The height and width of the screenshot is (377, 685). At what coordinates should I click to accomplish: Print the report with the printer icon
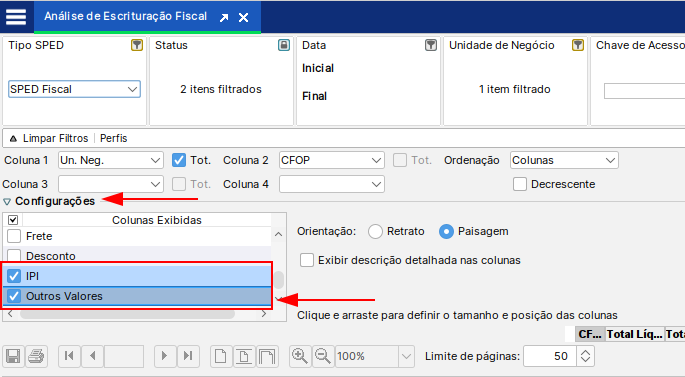click(36, 356)
